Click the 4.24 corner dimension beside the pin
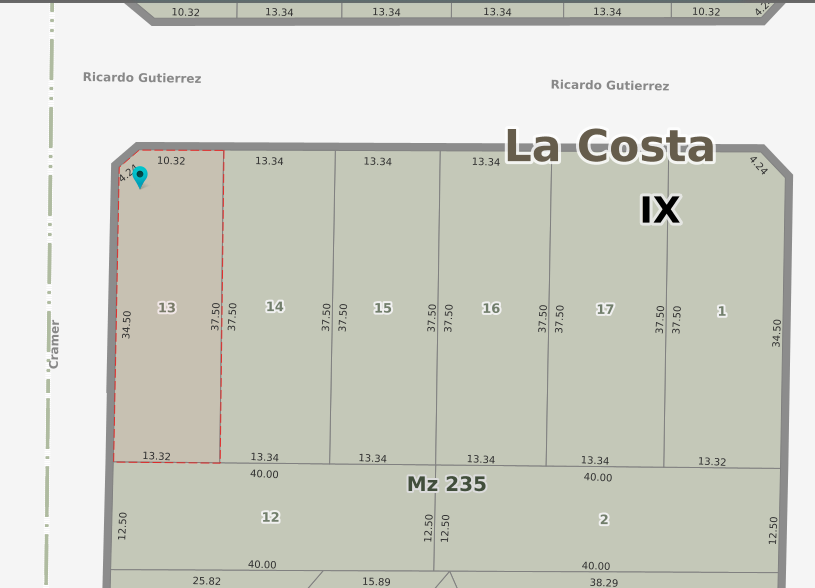The width and height of the screenshot is (815, 588). 127,173
